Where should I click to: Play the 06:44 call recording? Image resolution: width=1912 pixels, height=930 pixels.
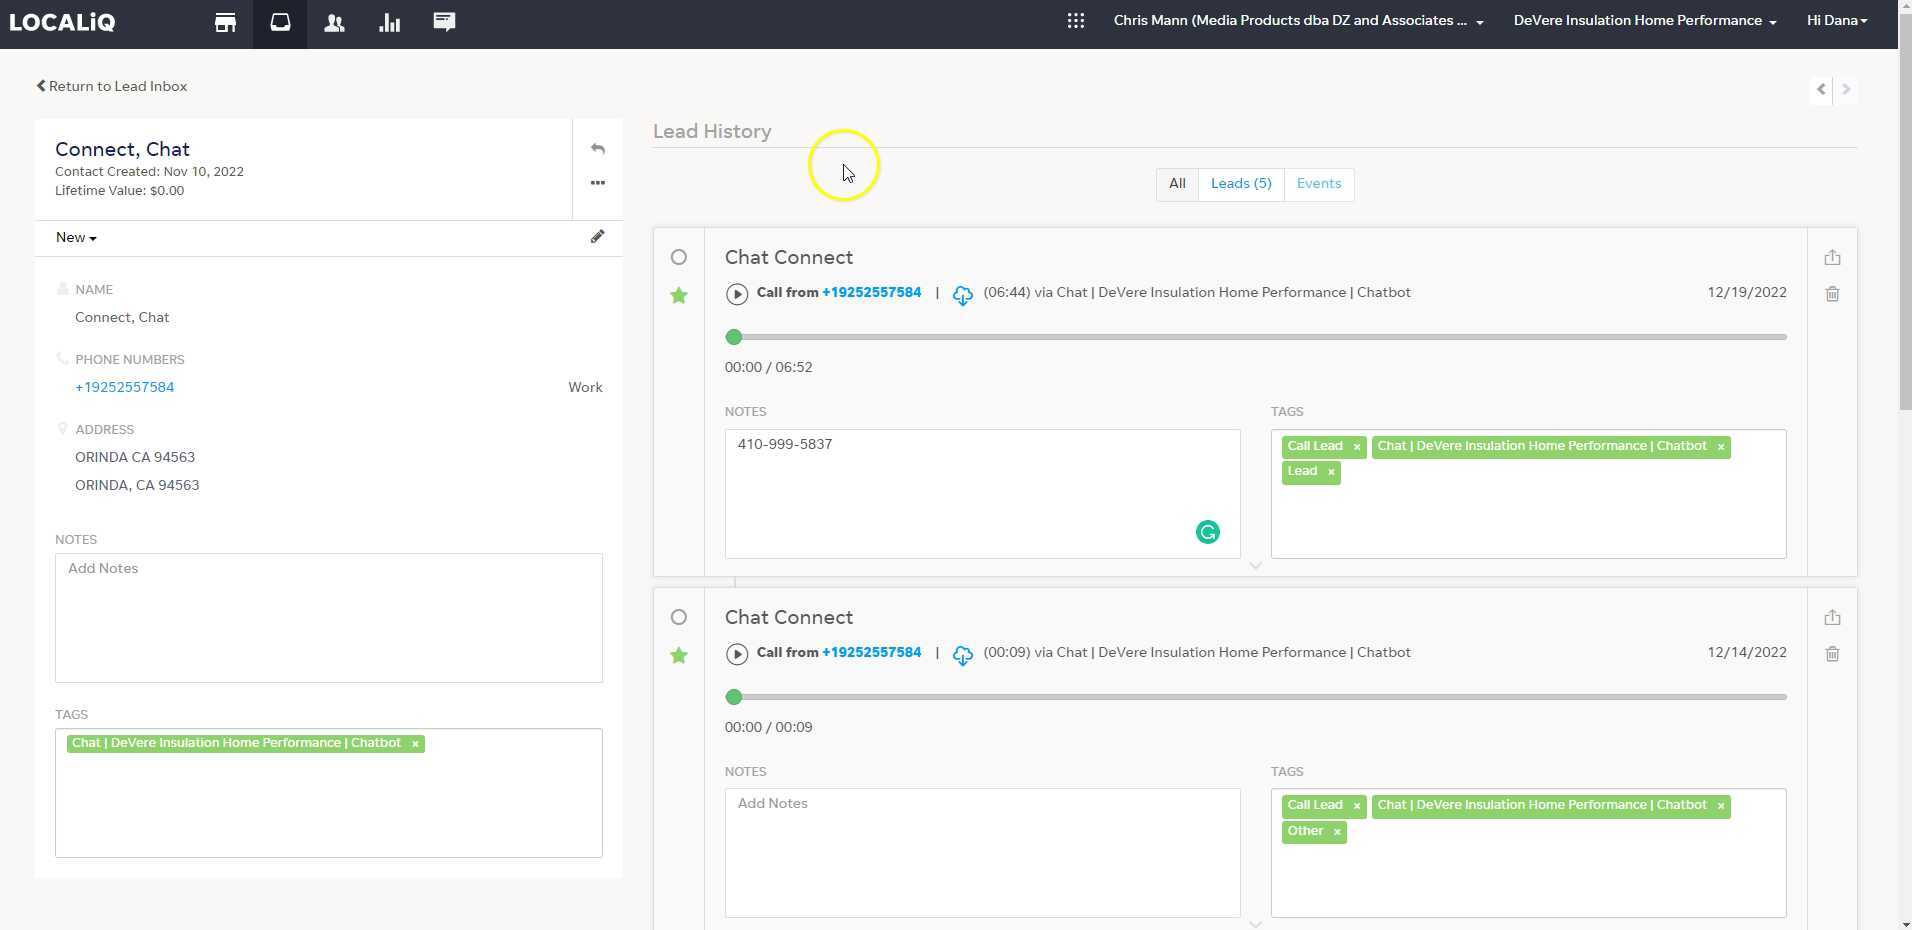tap(737, 294)
